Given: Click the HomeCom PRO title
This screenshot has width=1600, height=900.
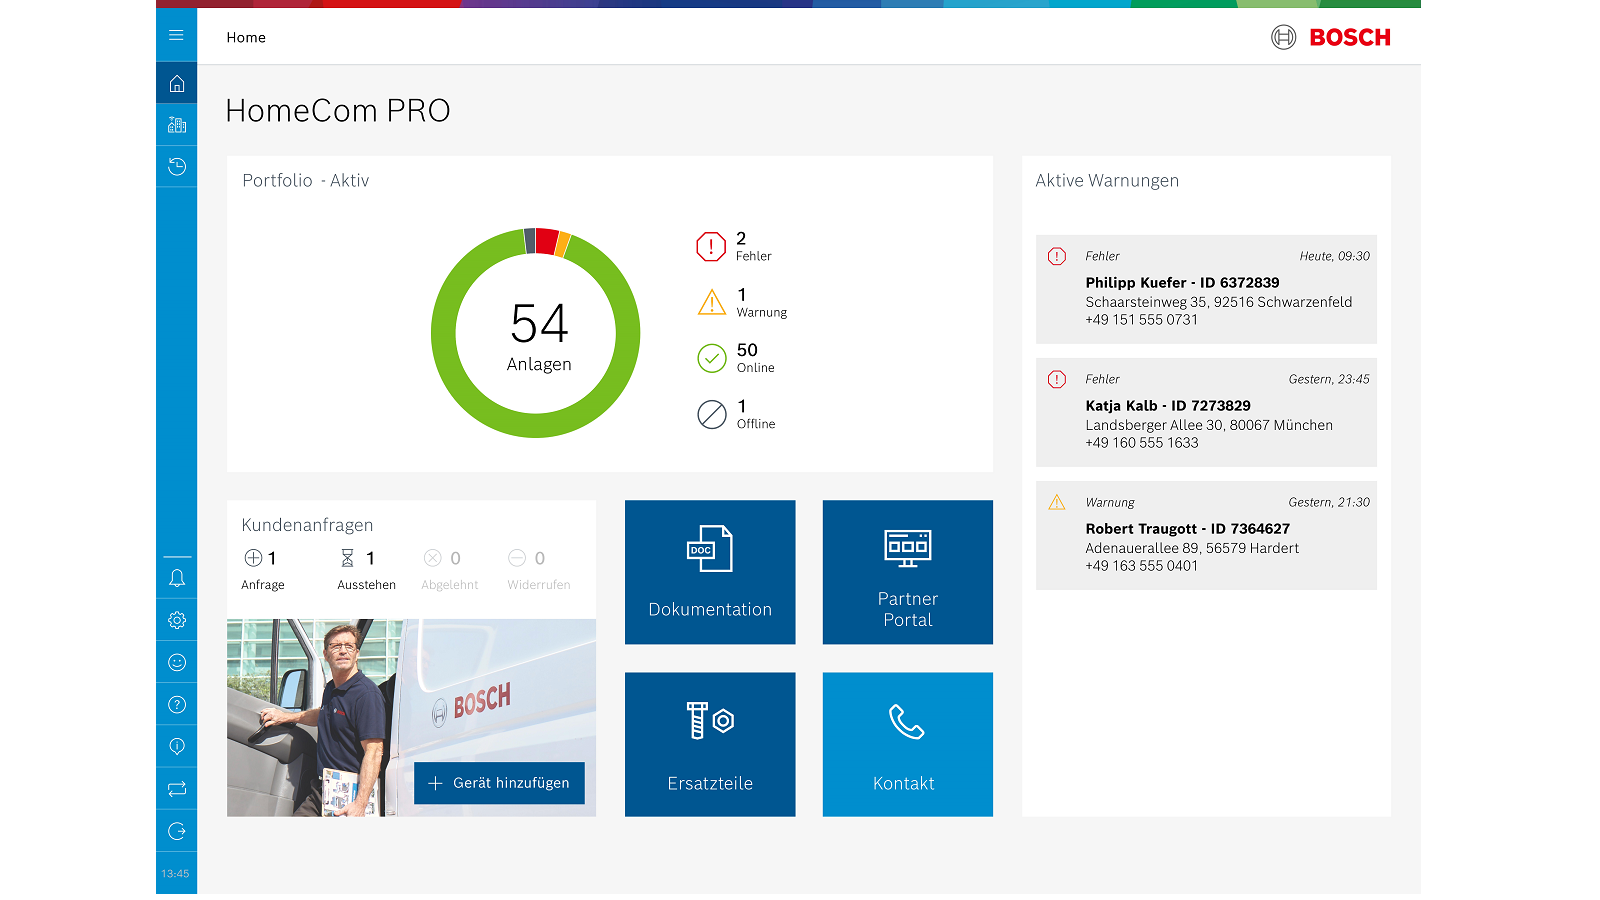Looking at the screenshot, I should tap(338, 110).
